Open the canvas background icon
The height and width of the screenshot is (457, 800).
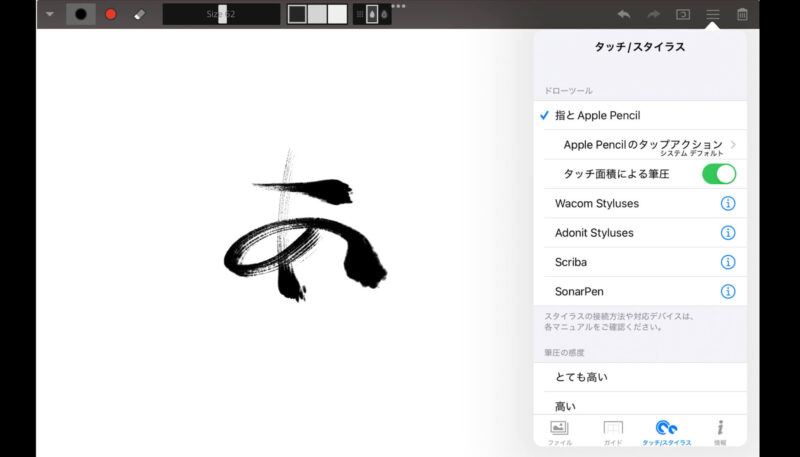pyautogui.click(x=683, y=14)
